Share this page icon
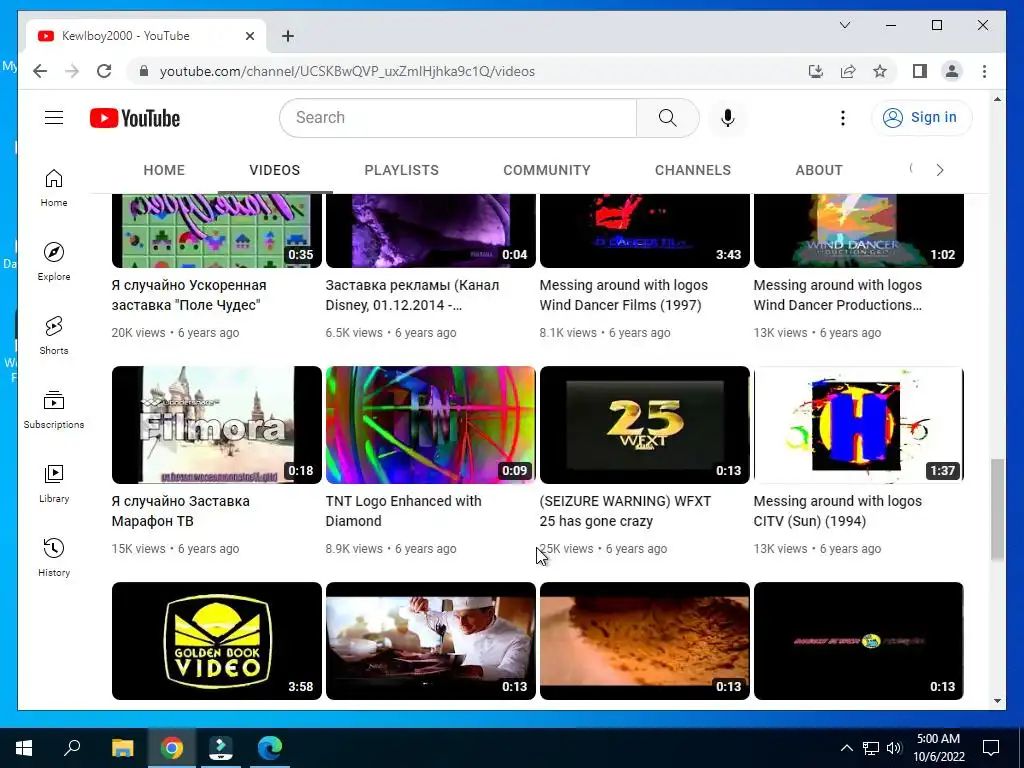Image resolution: width=1024 pixels, height=768 pixels. coord(848,71)
